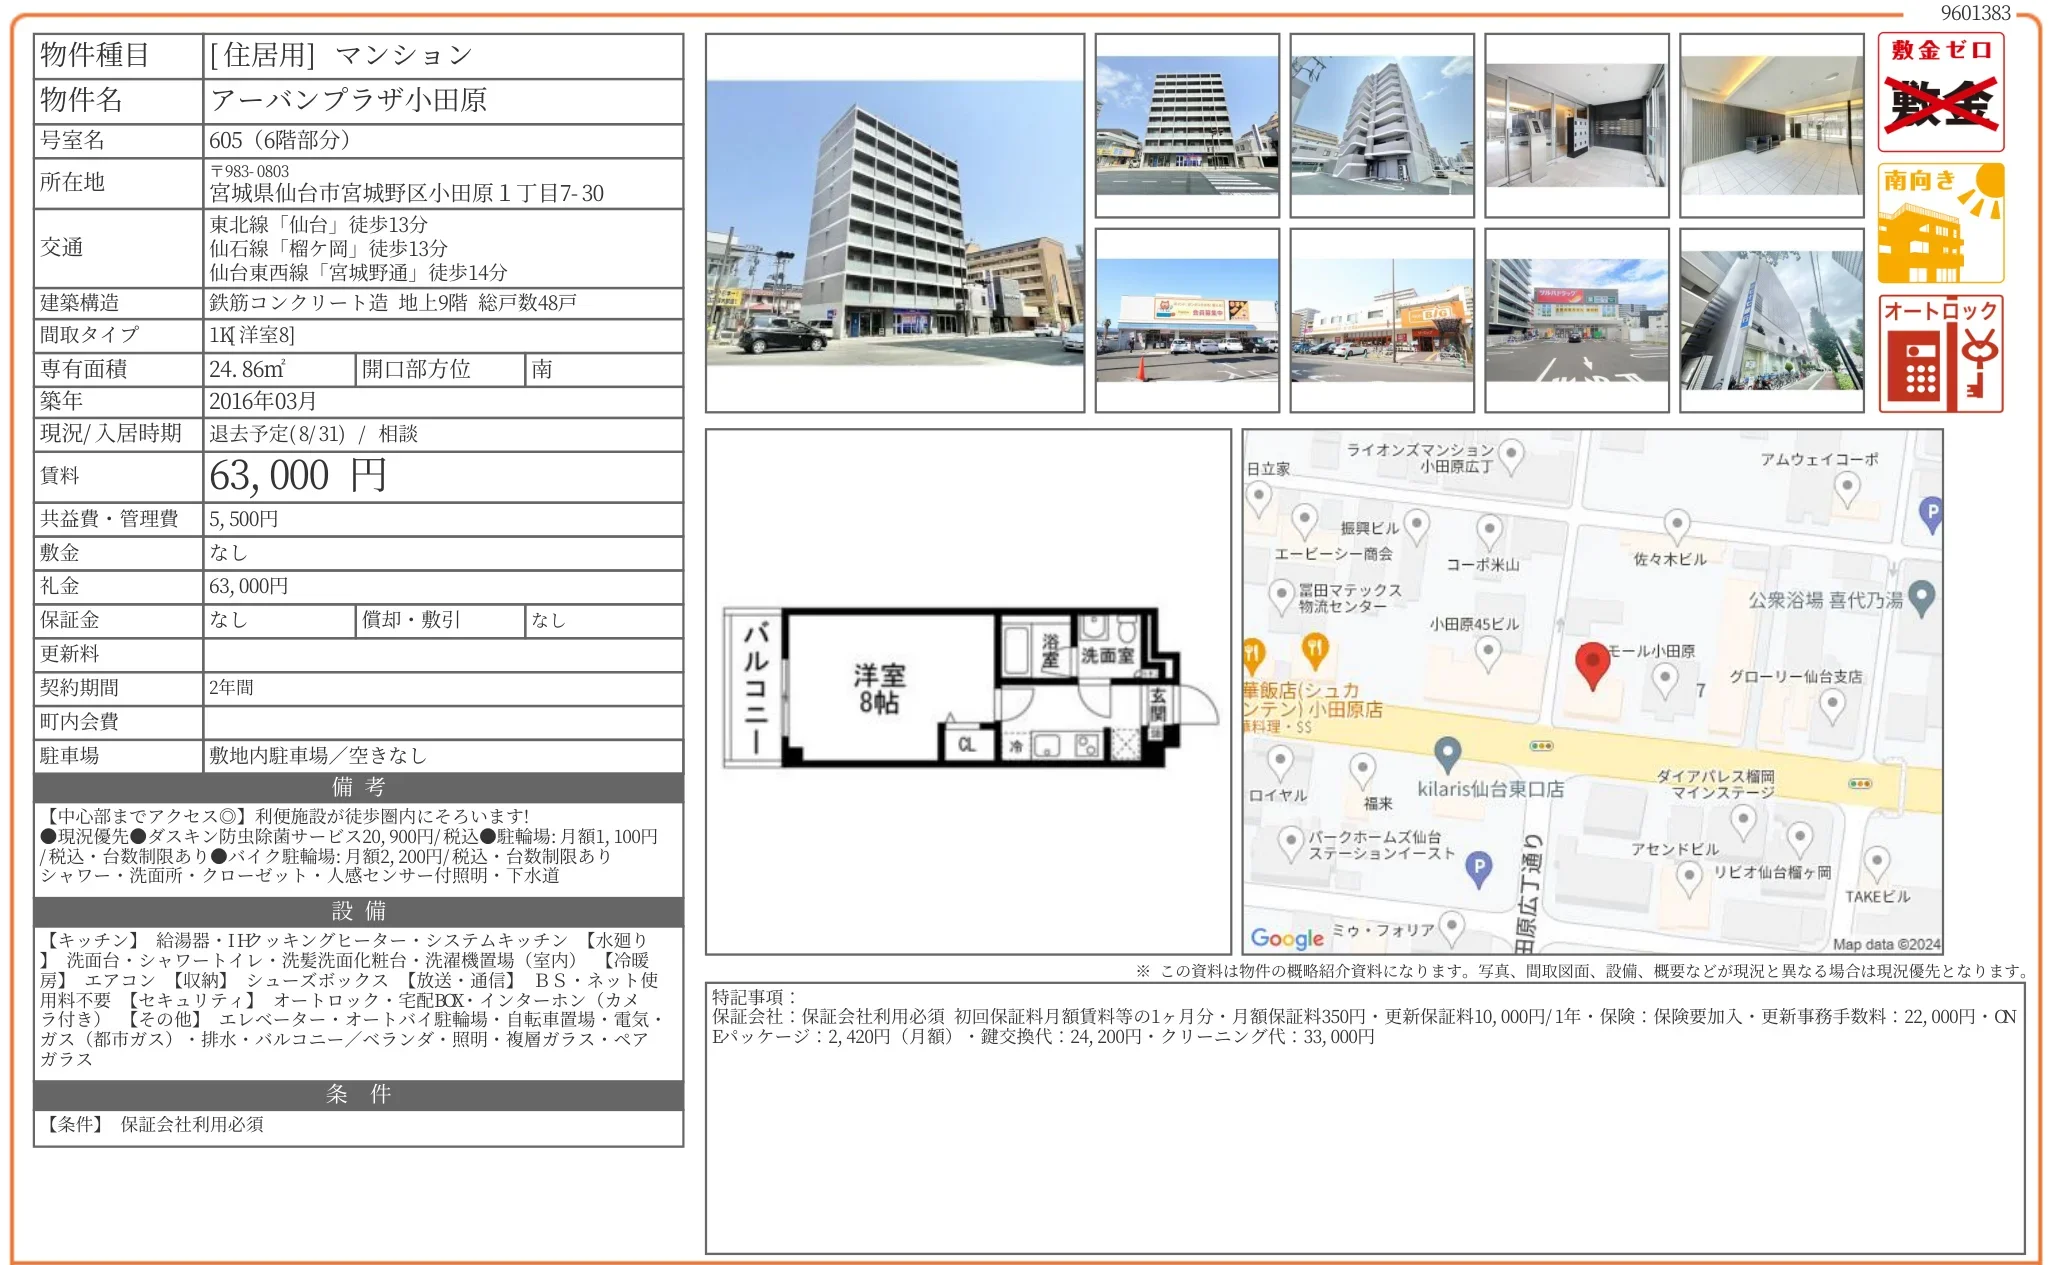
Task: Click the ライオンズマンション小田原広丁 map pin
Action: (x=1511, y=456)
